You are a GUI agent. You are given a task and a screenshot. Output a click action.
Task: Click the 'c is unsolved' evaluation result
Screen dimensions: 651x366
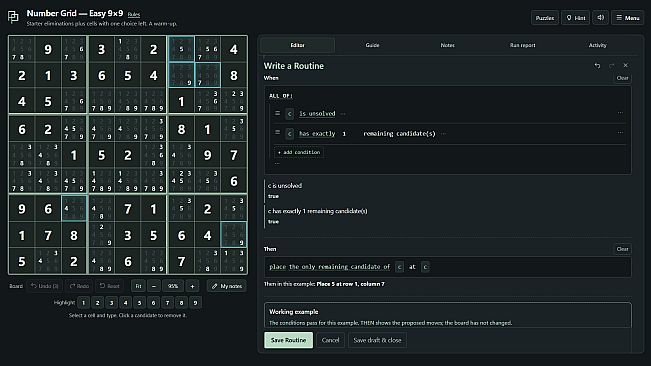click(285, 185)
